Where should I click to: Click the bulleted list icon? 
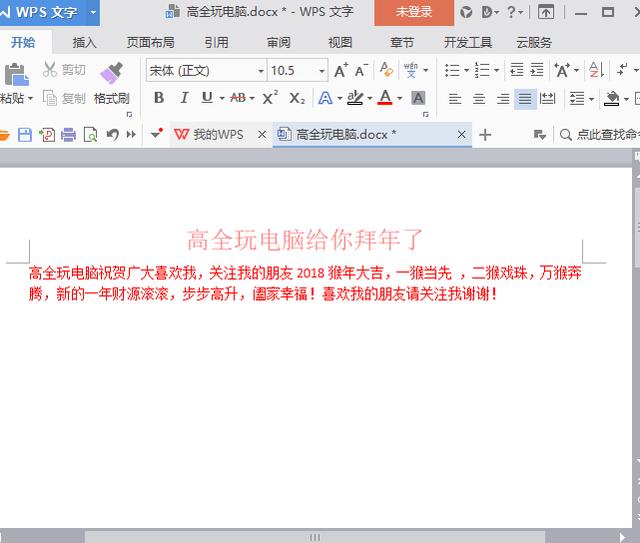pyautogui.click(x=452, y=70)
